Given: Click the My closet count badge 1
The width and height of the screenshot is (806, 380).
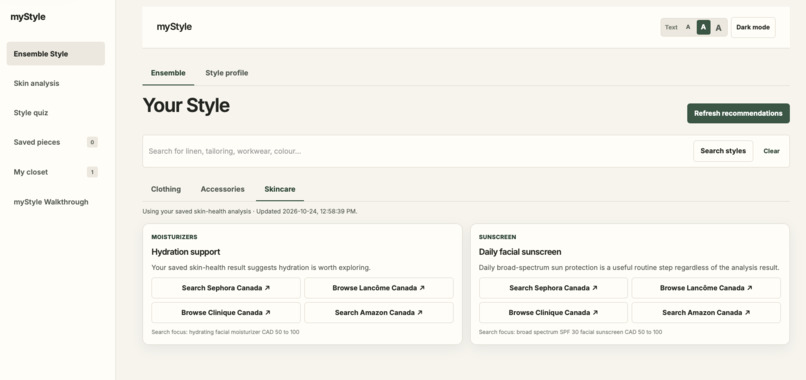Looking at the screenshot, I should (x=92, y=172).
